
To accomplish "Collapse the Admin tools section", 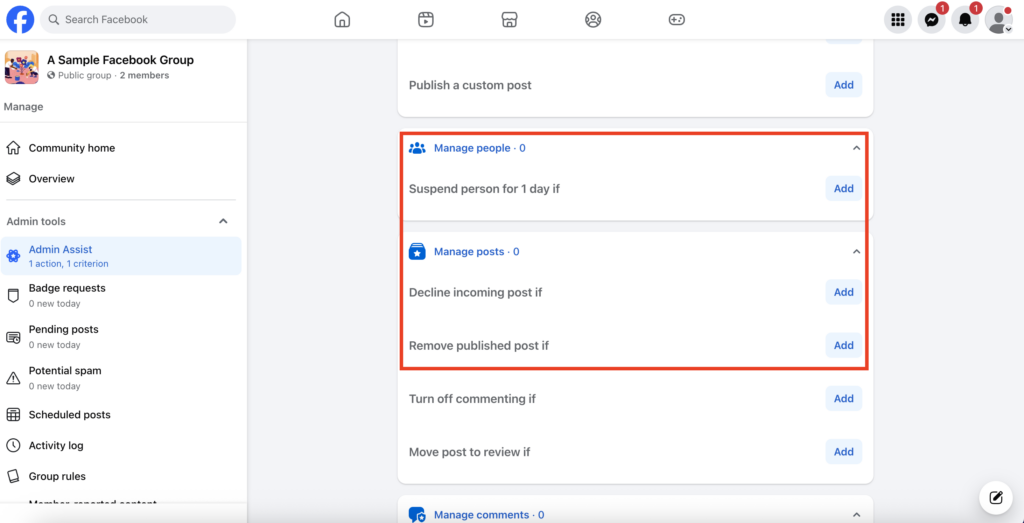I will (223, 222).
